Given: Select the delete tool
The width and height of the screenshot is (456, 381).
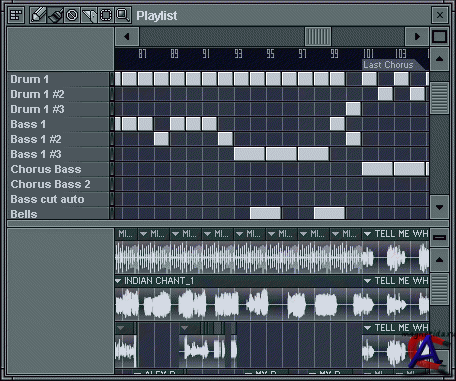Looking at the screenshot, I should tap(72, 15).
